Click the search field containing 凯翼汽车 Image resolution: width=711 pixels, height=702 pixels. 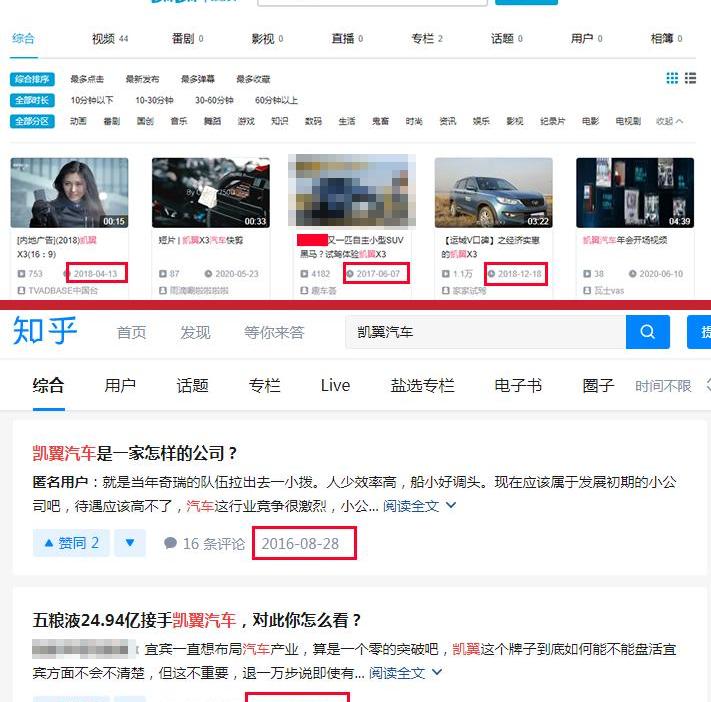click(484, 332)
